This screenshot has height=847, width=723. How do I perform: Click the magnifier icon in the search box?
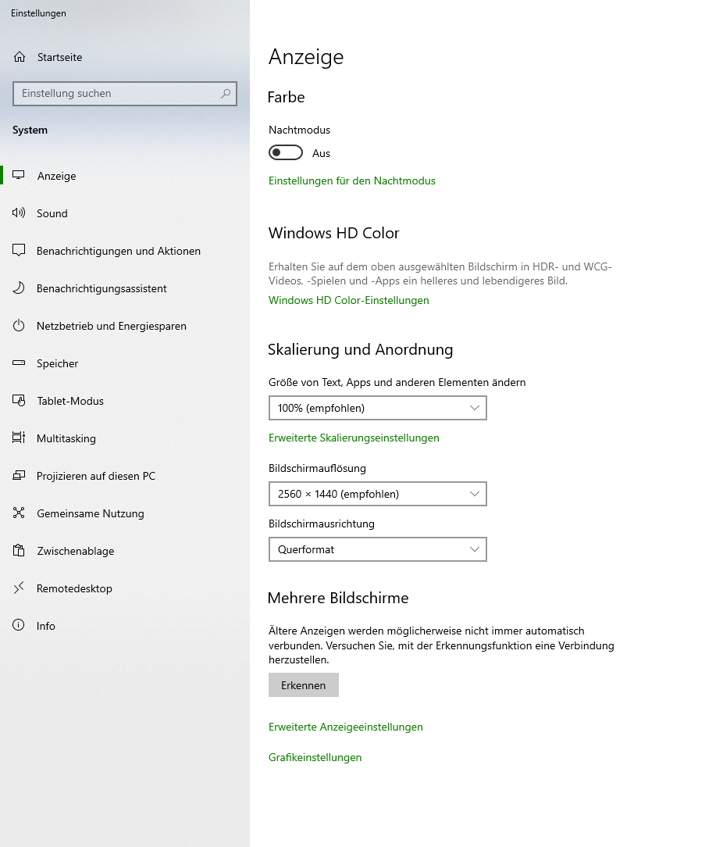coord(226,93)
